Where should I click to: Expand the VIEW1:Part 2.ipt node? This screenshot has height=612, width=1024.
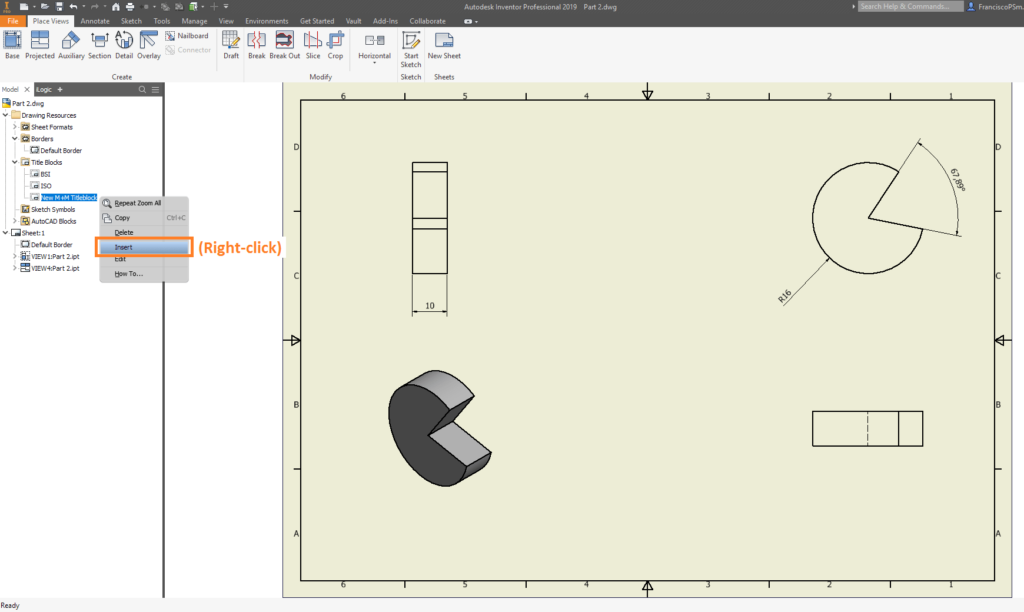tap(15, 256)
